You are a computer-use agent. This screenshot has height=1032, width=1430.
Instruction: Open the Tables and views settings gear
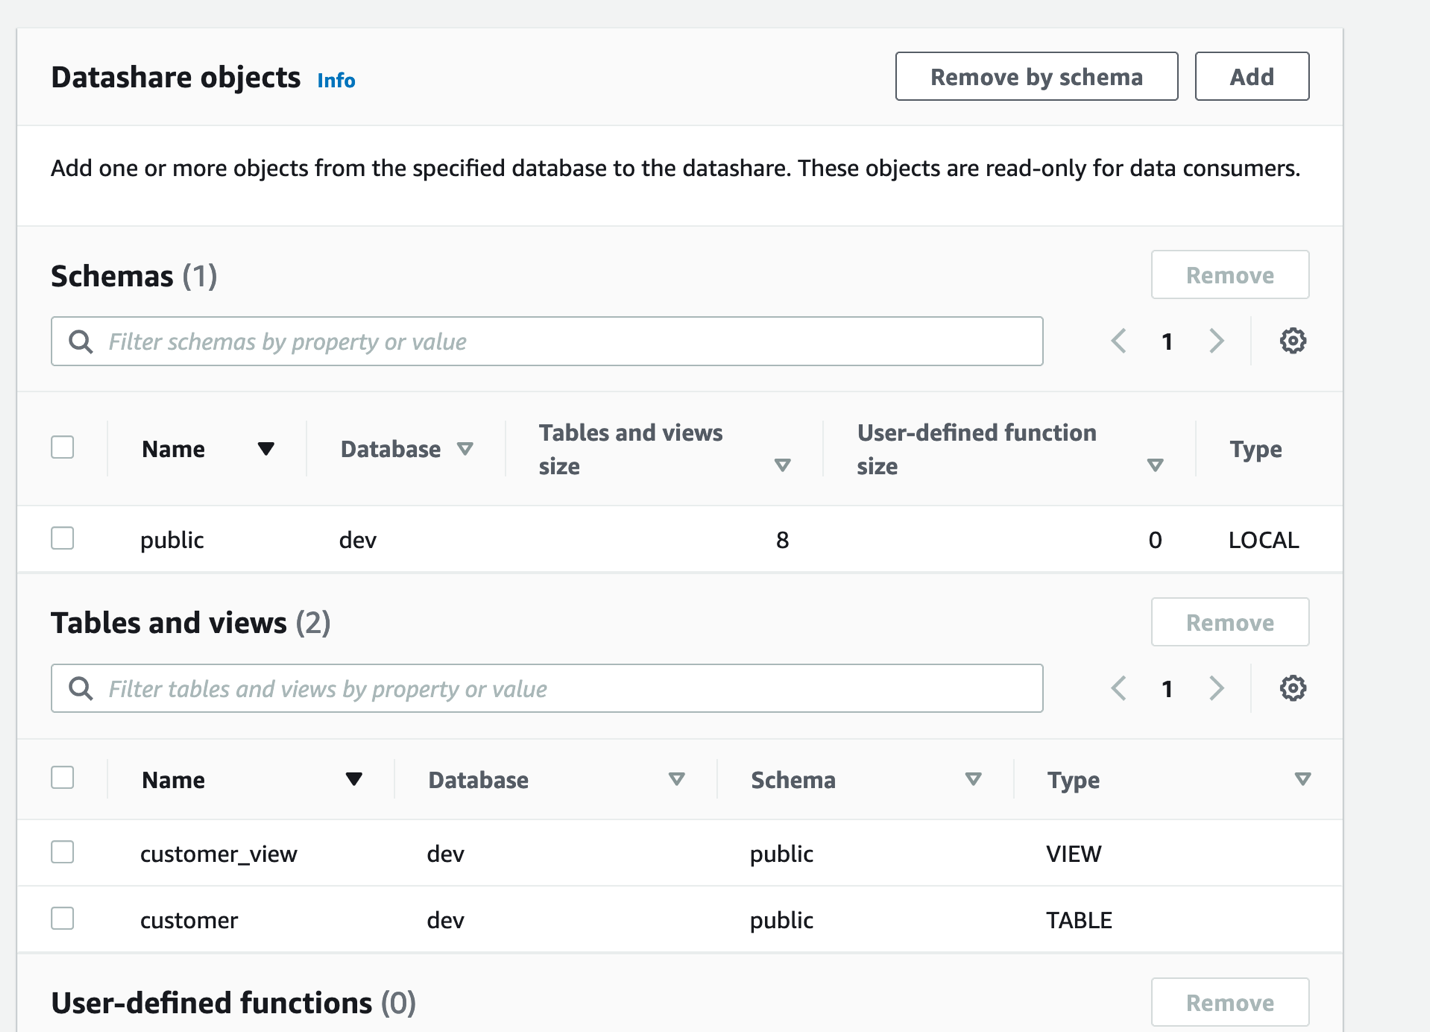(1293, 688)
